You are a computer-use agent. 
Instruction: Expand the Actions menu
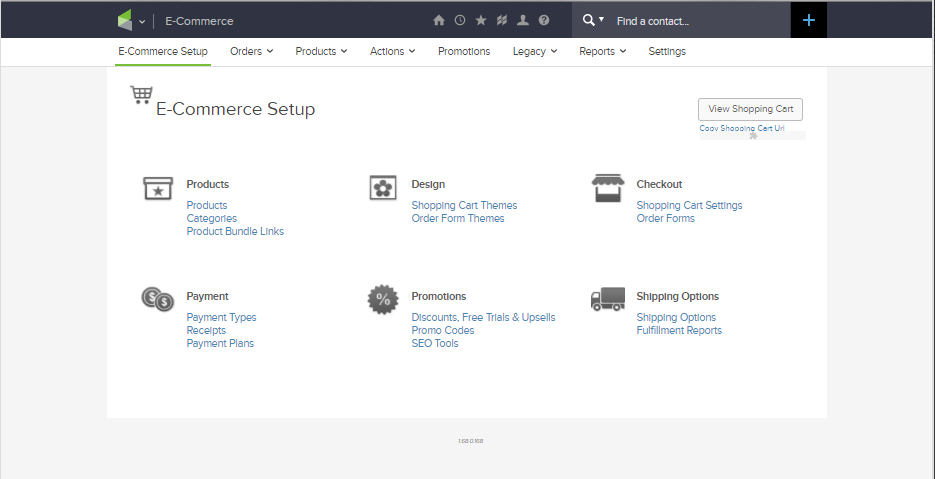(x=393, y=51)
